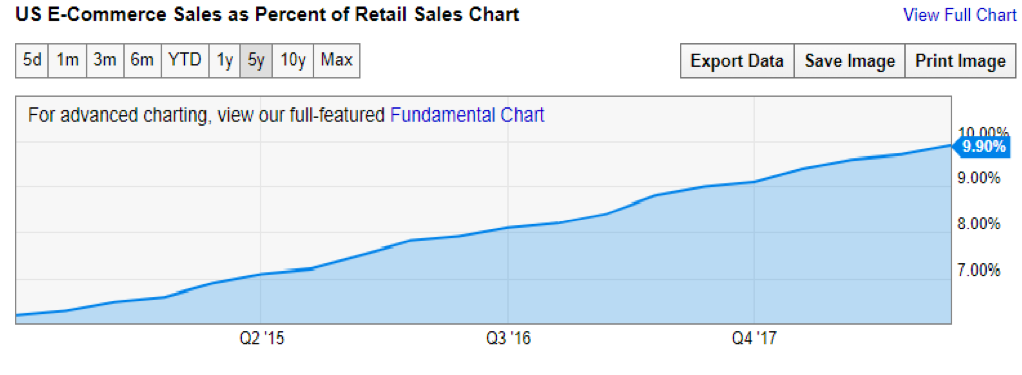Choose the 6m time range
Viewport: 1022px width, 375px height.
tap(141, 61)
